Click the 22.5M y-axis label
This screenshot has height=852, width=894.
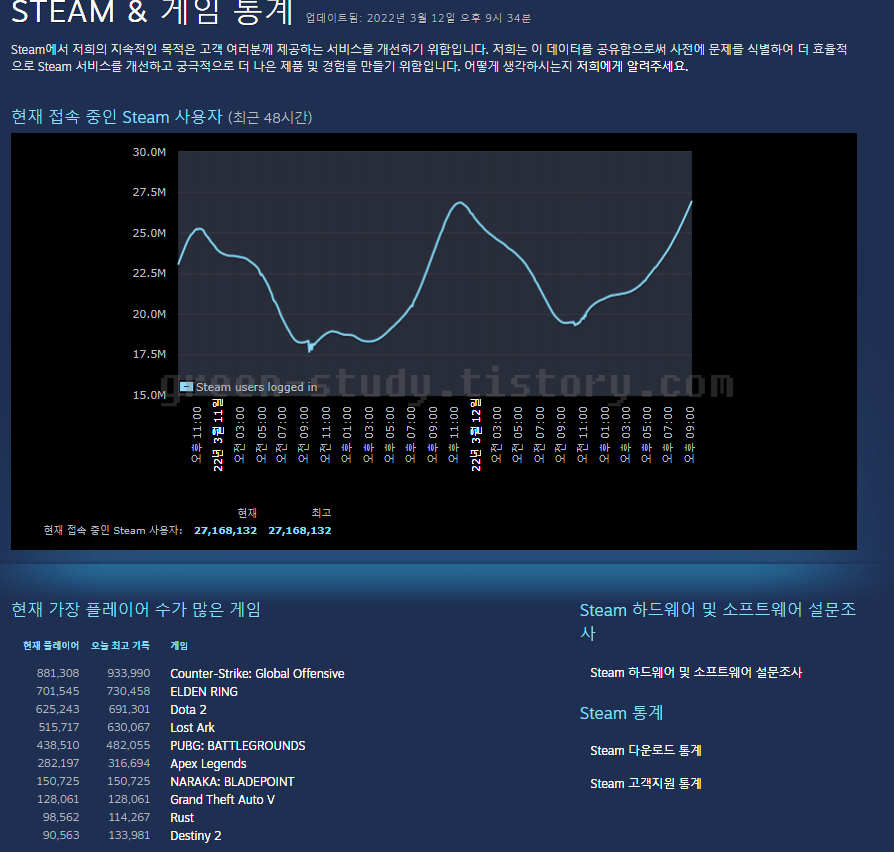tap(149, 273)
